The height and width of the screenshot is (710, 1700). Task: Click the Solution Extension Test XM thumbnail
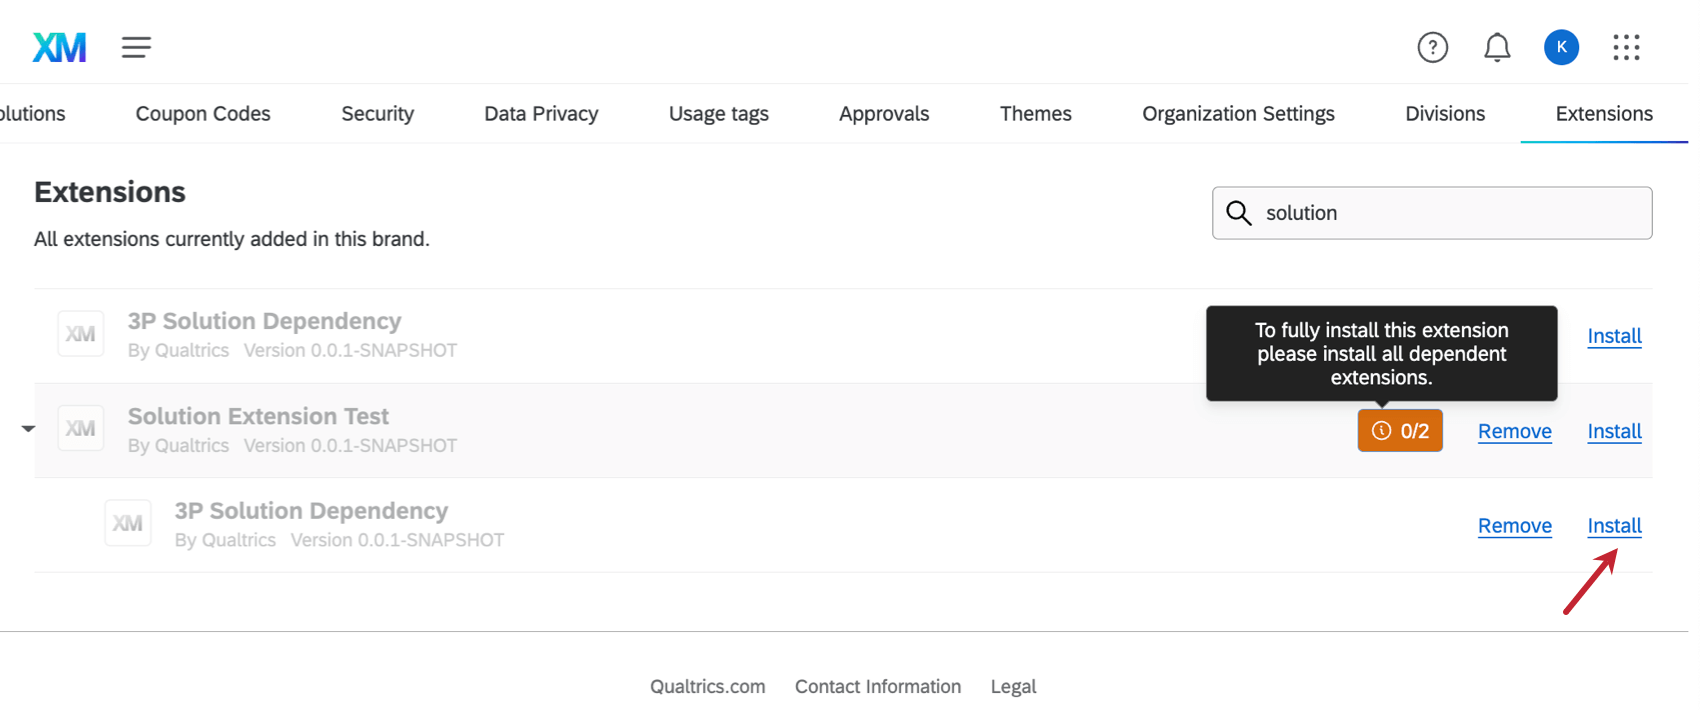pos(81,429)
